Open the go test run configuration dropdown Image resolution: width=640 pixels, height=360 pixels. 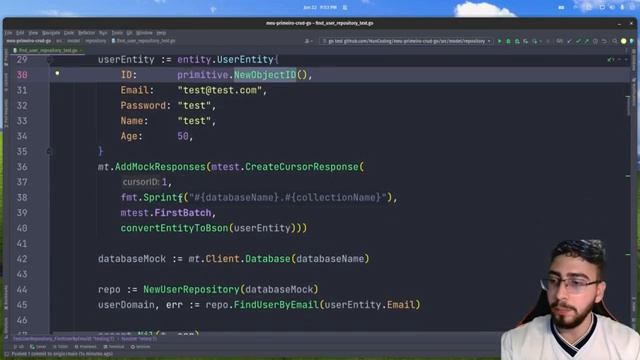point(407,41)
